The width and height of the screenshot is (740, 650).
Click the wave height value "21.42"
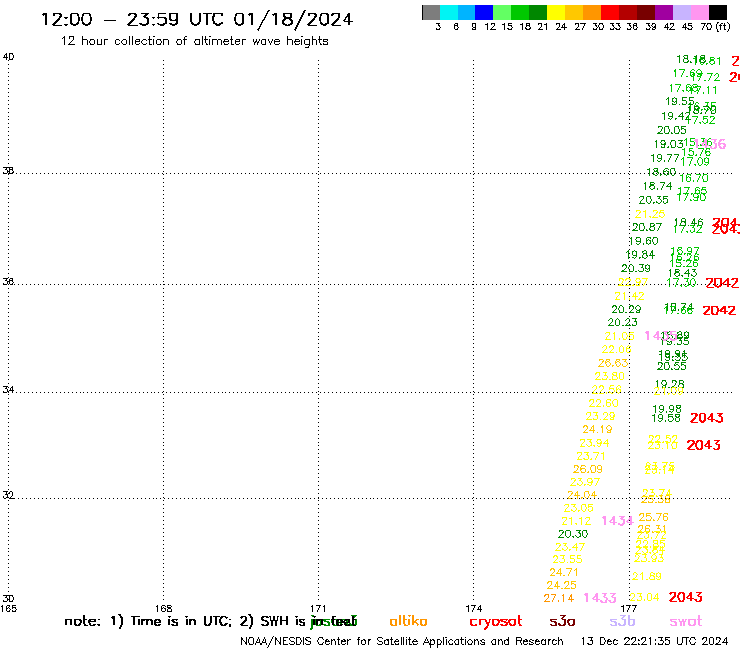tap(629, 296)
